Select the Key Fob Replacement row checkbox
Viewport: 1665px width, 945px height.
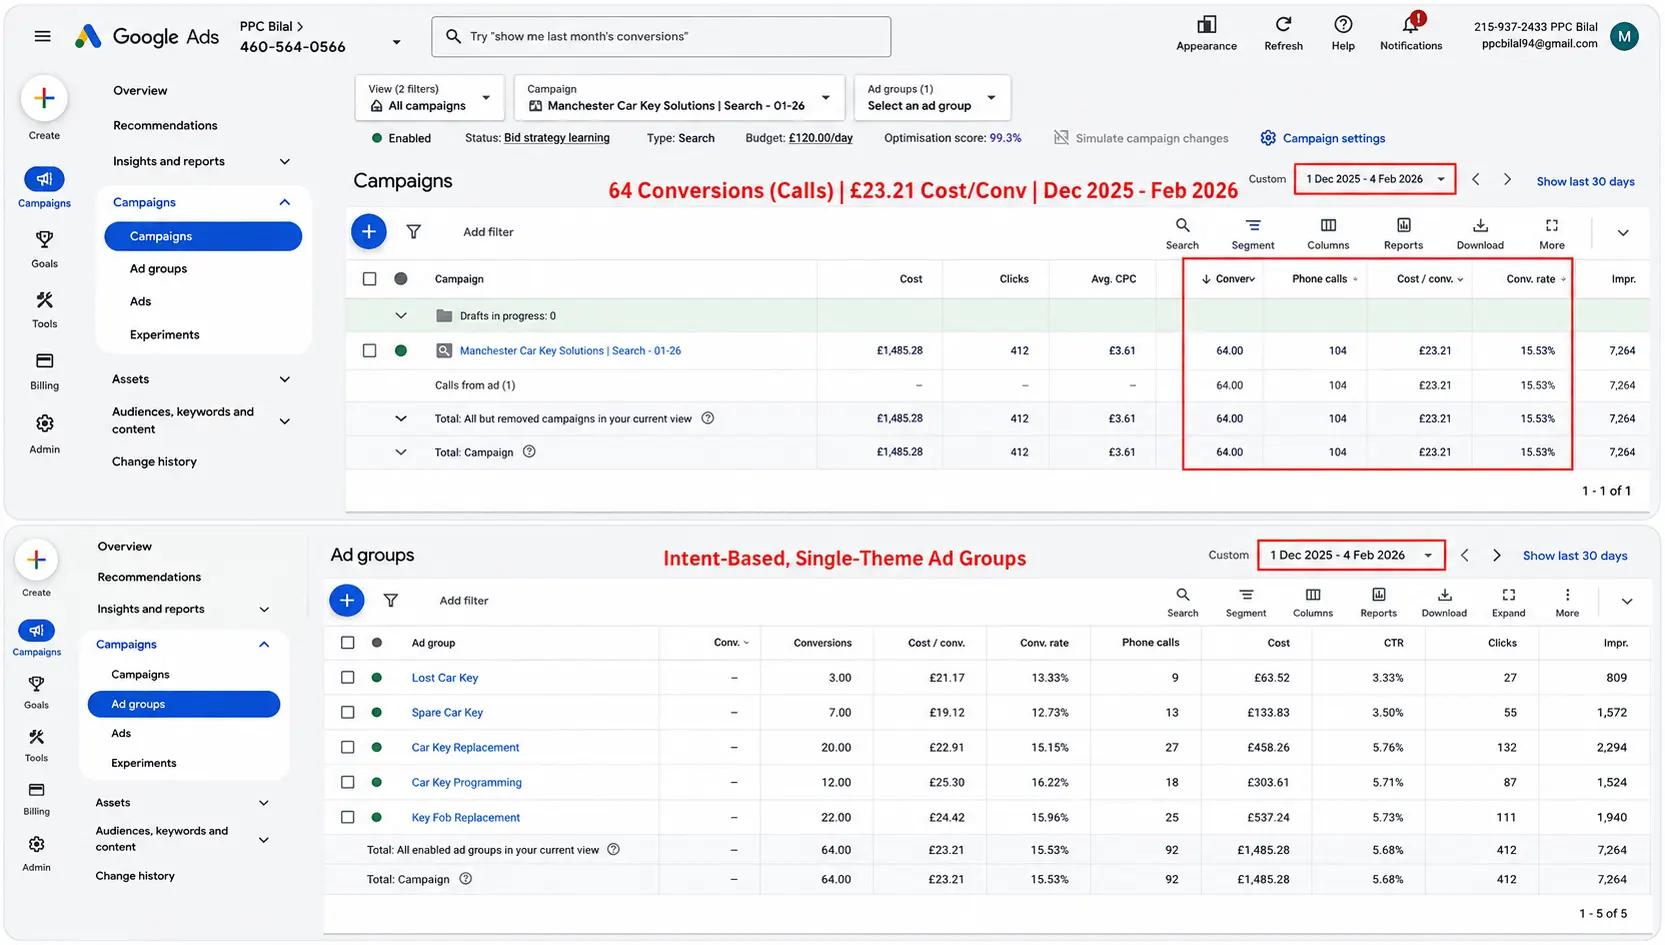coord(347,818)
